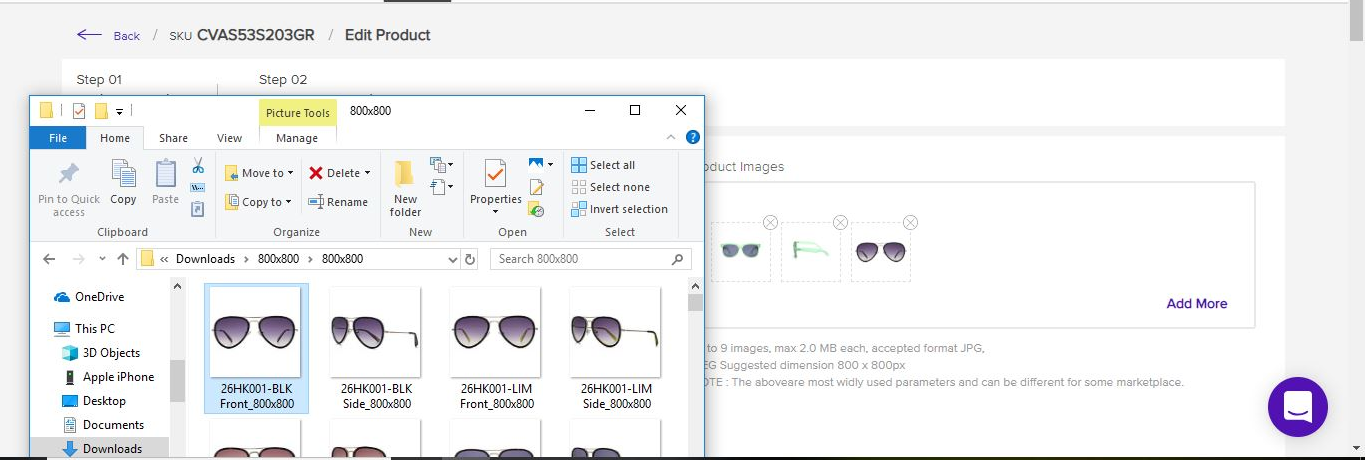The image size is (1365, 460).
Task: Switch to the View tab
Action: click(229, 138)
